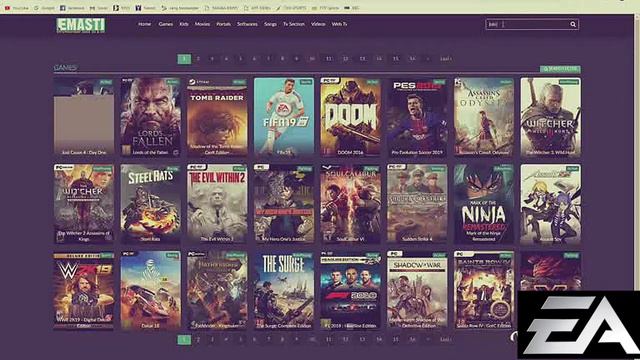The image size is (640, 360).
Task: Open The Surge Complete Edition card
Action: pos(284,290)
